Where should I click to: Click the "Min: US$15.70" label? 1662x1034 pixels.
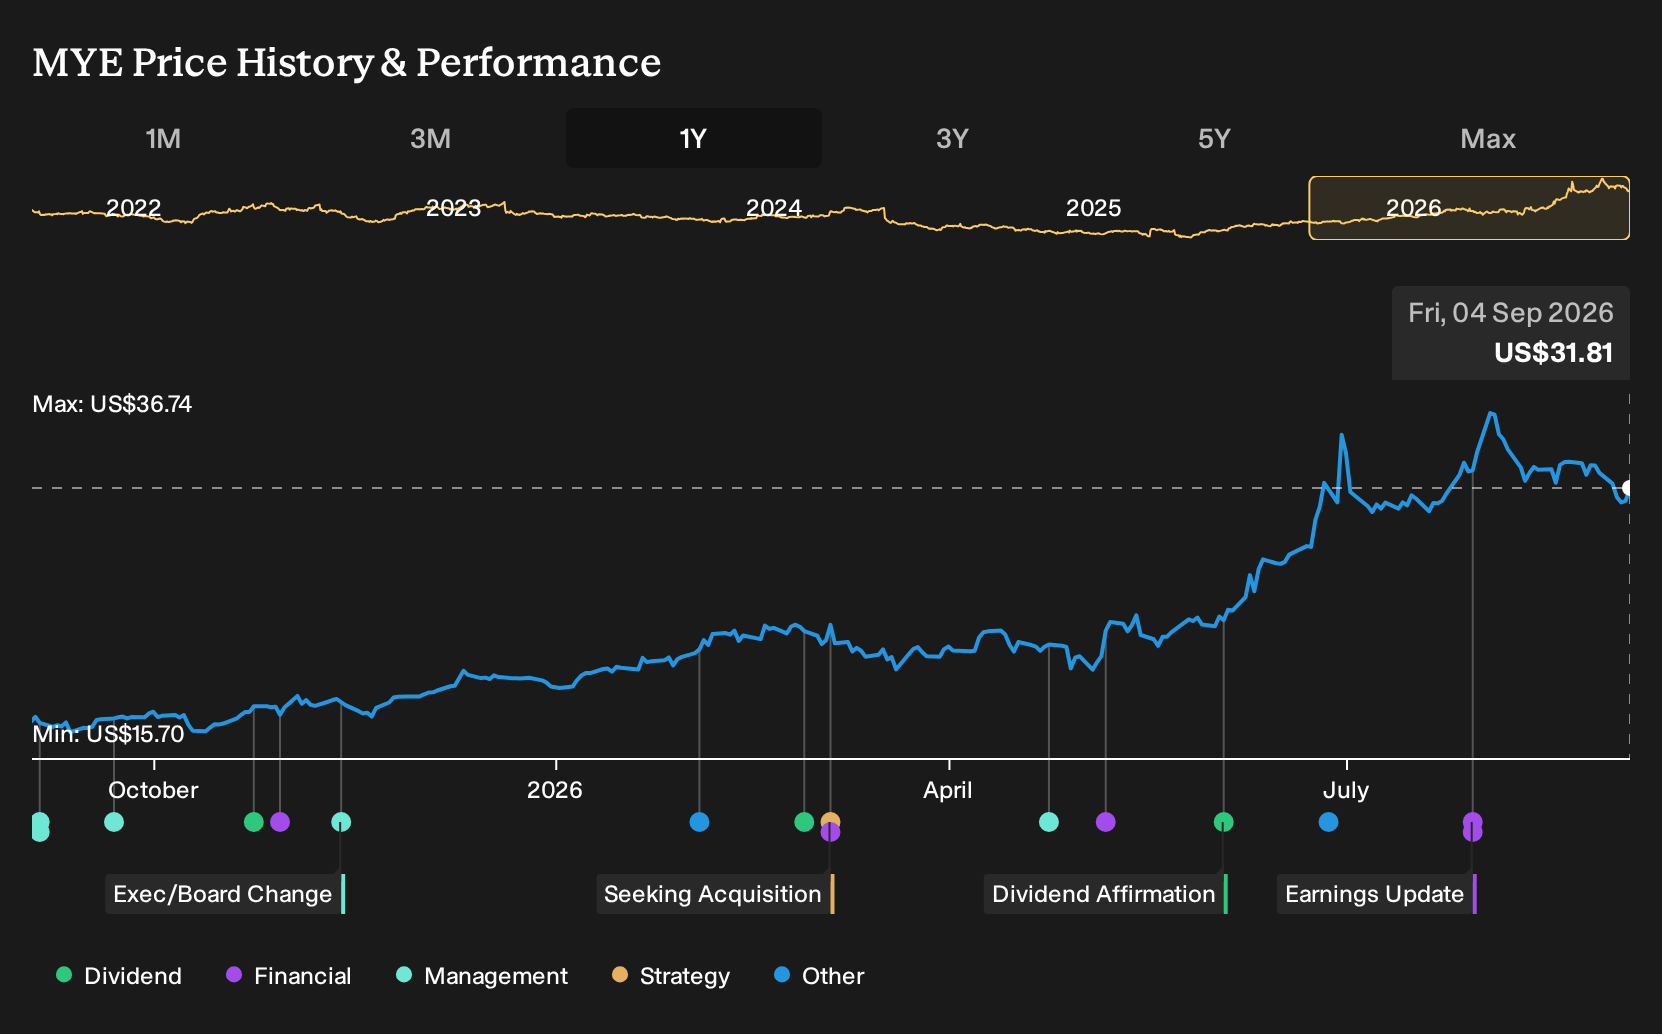click(108, 734)
